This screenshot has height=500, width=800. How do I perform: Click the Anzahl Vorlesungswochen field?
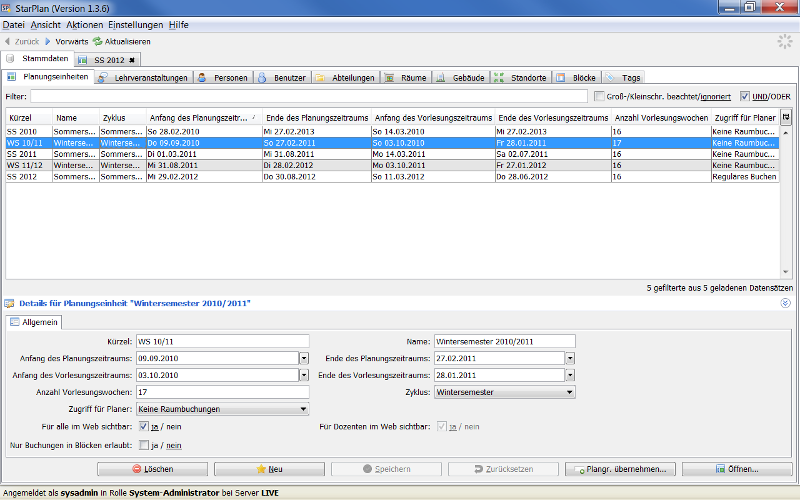(x=223, y=392)
